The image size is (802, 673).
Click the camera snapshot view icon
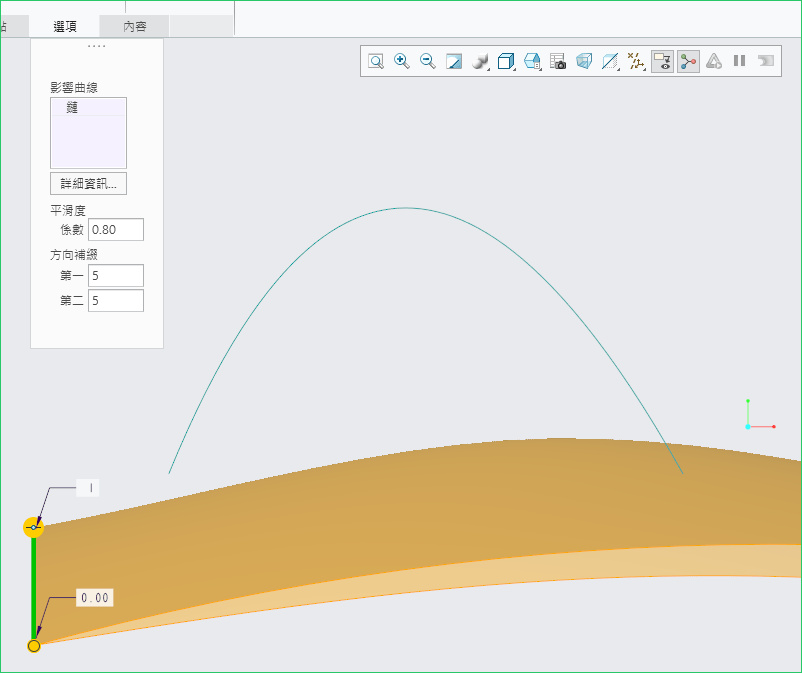(558, 61)
